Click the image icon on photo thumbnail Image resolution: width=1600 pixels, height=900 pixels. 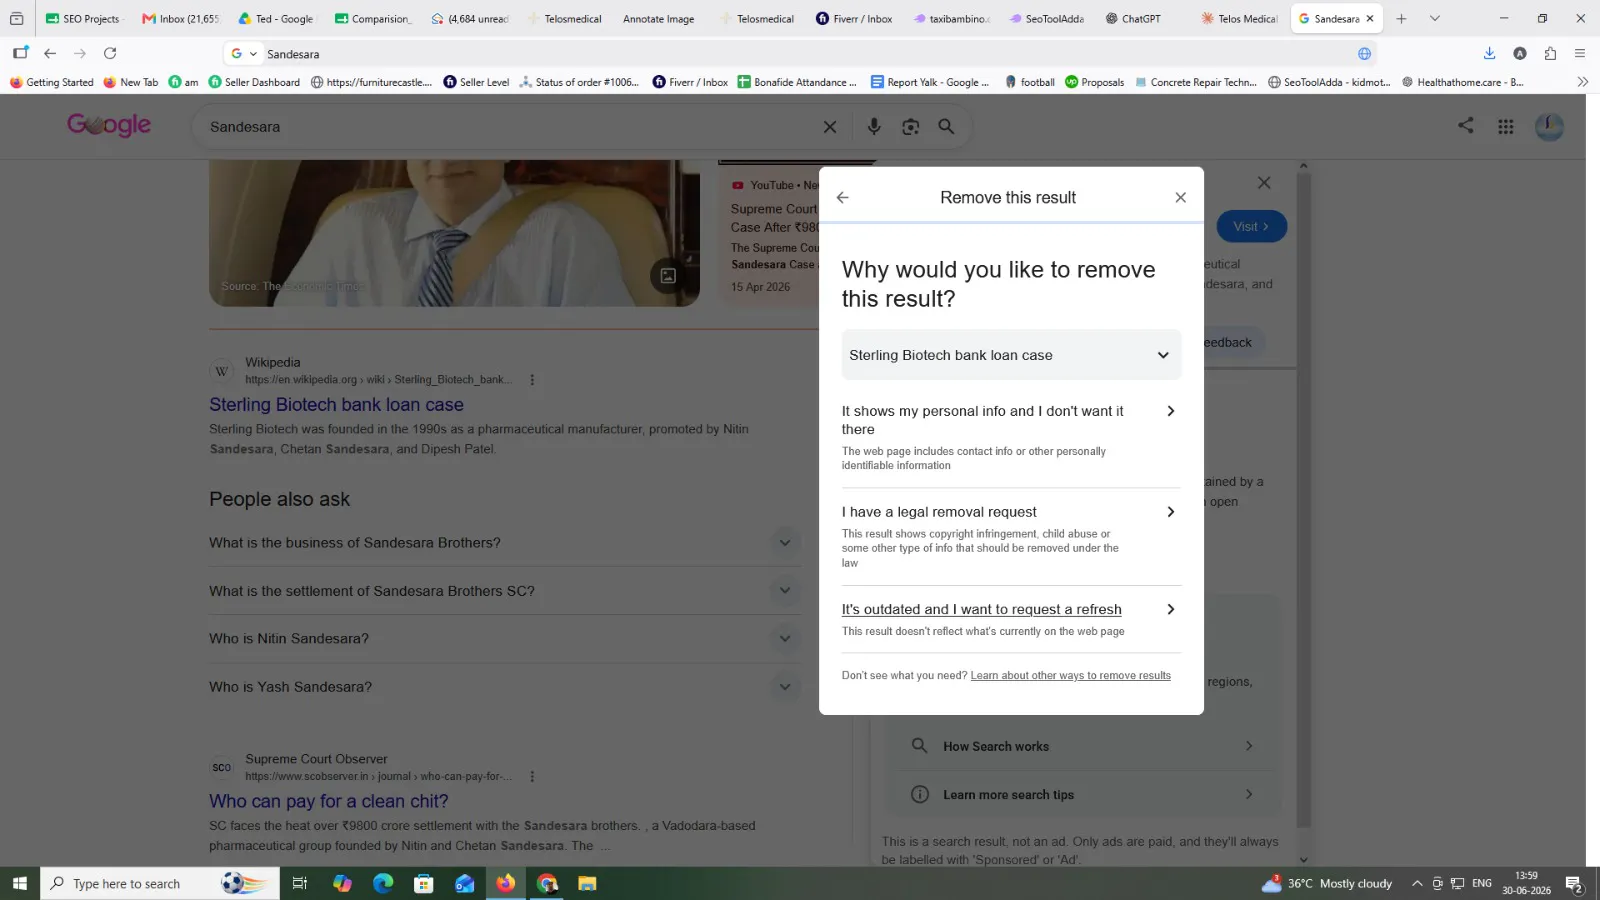[668, 276]
